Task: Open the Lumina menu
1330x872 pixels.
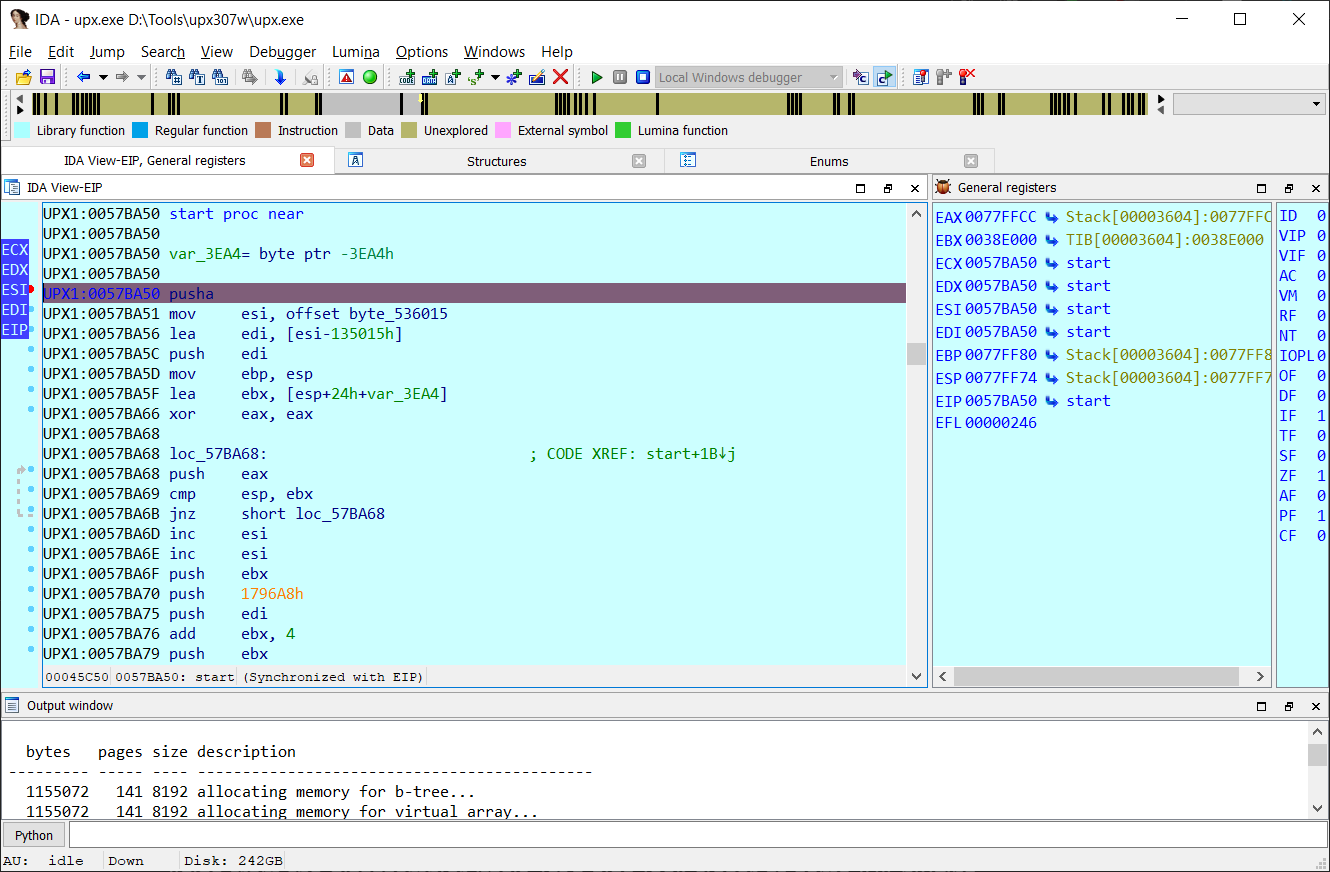Action: tap(356, 52)
